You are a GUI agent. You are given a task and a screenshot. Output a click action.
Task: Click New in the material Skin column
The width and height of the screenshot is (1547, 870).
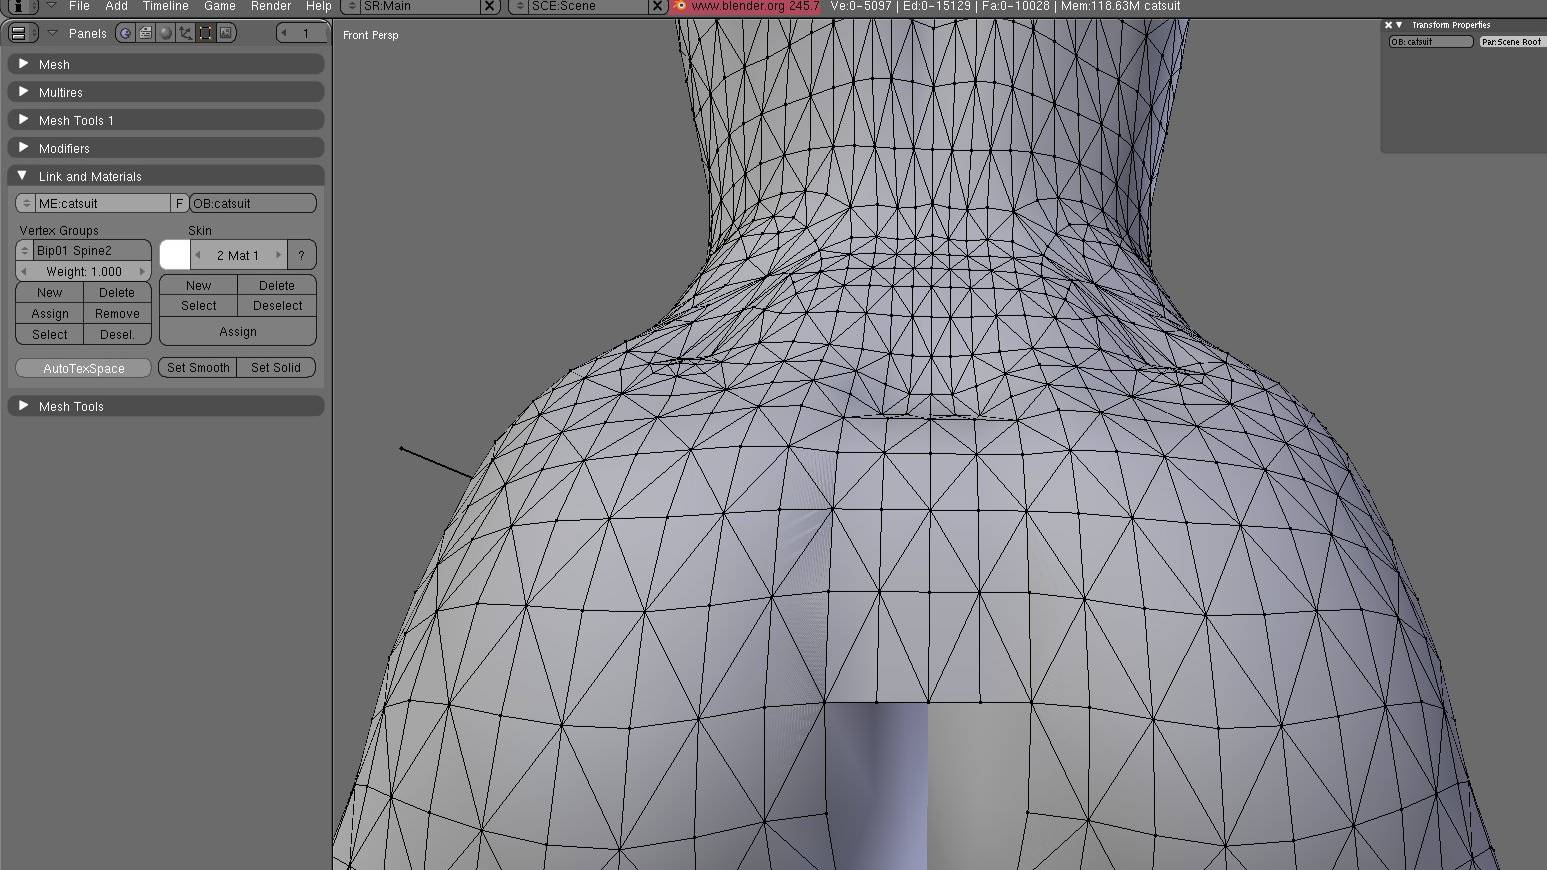pyautogui.click(x=198, y=285)
